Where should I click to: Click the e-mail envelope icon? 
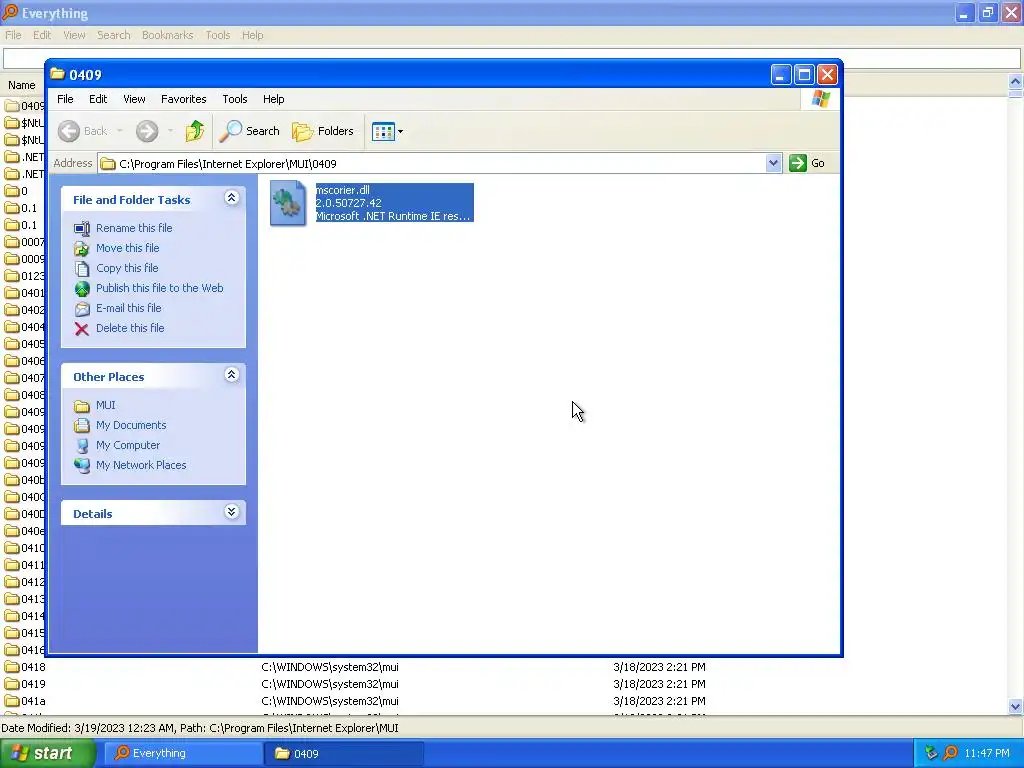click(82, 309)
